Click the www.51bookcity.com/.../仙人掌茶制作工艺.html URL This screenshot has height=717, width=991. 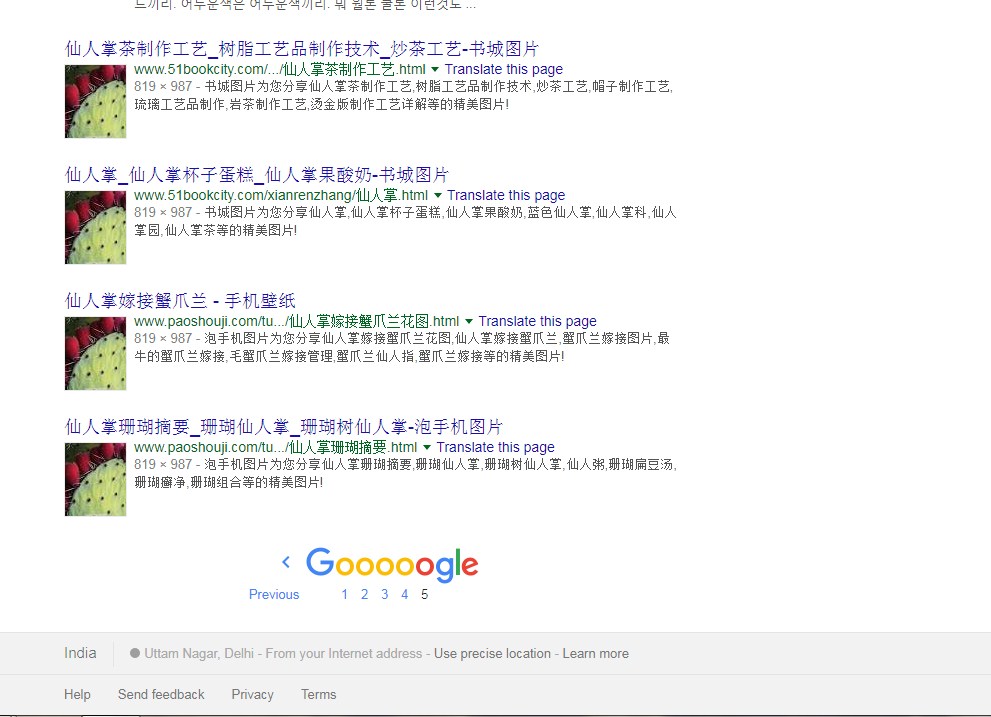click(x=279, y=69)
